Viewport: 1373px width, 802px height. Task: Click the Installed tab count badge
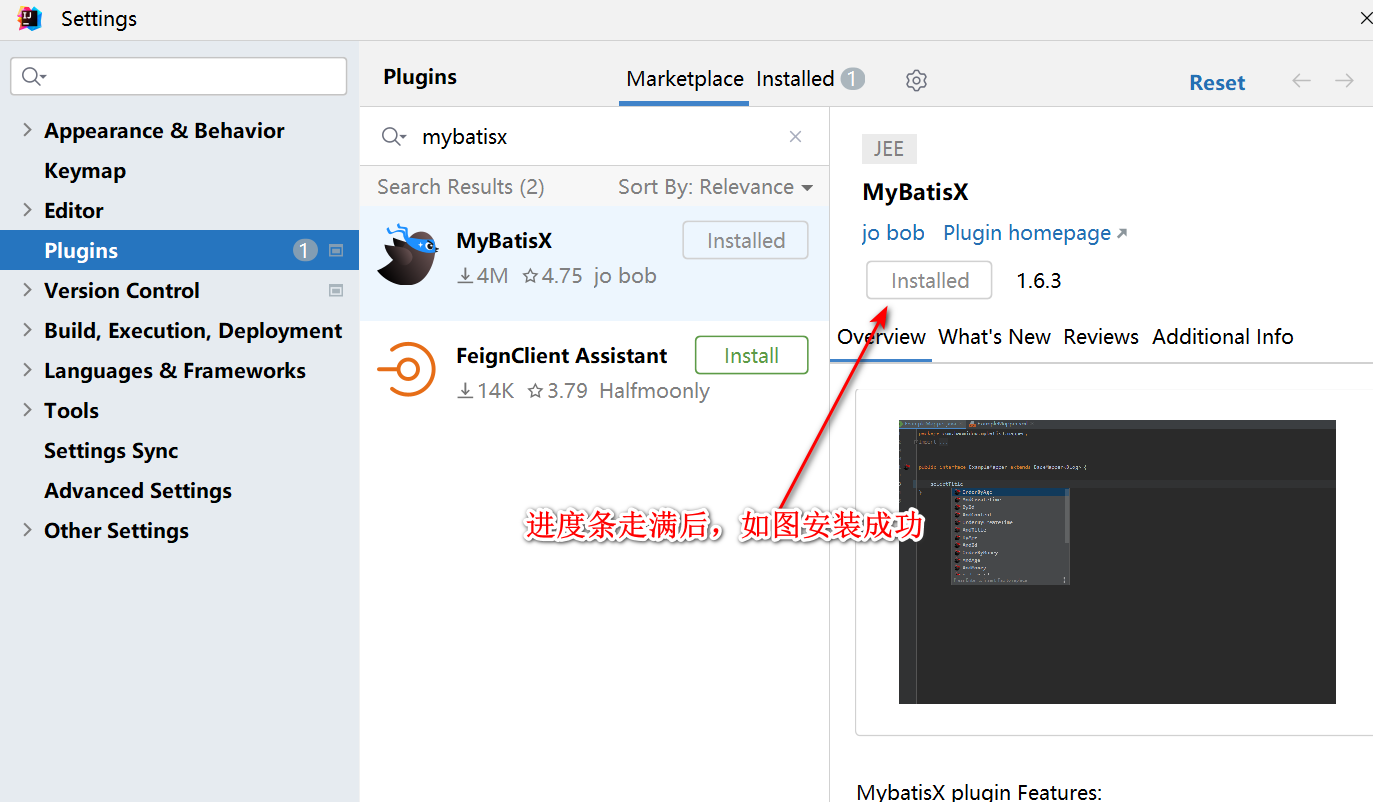852,78
